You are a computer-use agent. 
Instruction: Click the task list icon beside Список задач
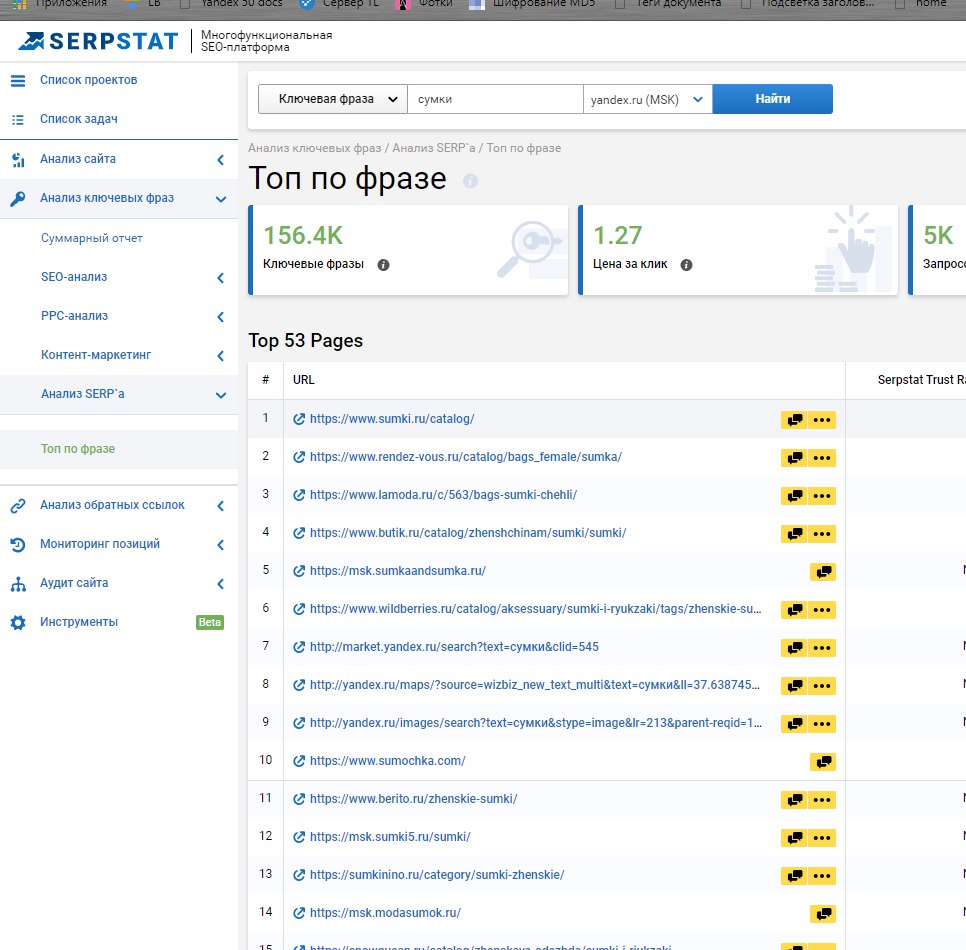click(x=18, y=120)
